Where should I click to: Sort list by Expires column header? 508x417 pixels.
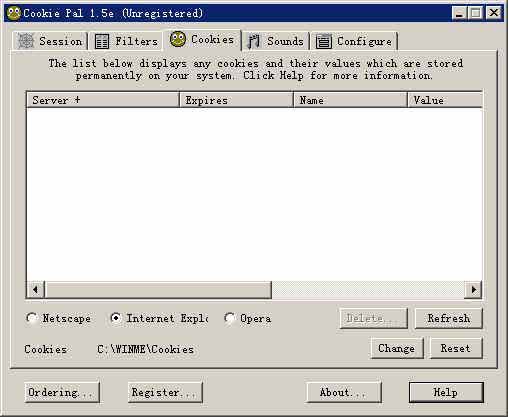tap(236, 100)
